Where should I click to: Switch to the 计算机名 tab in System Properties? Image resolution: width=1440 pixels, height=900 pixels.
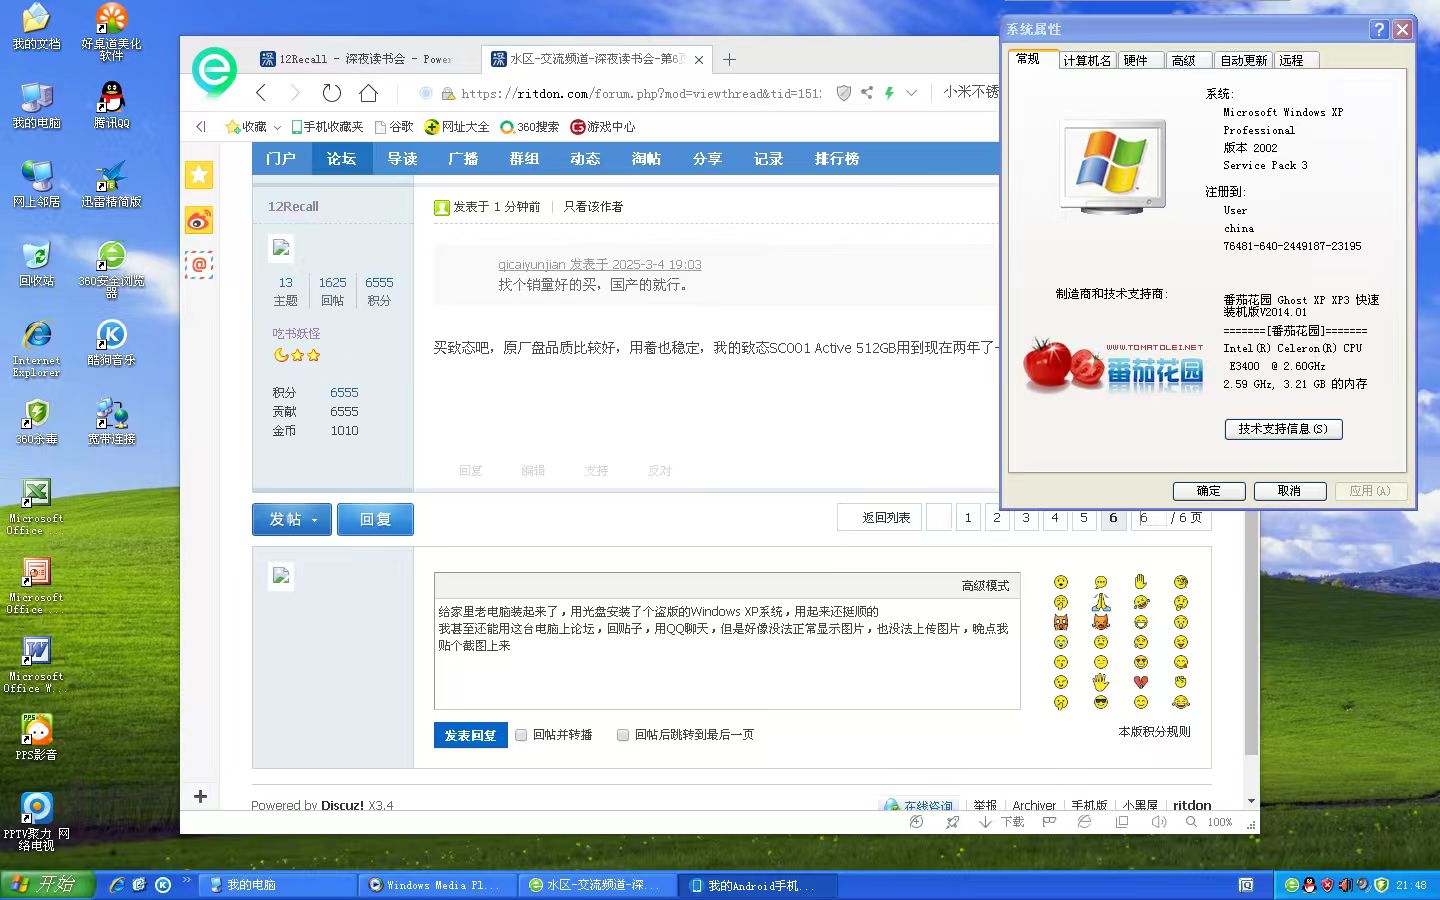tap(1086, 60)
